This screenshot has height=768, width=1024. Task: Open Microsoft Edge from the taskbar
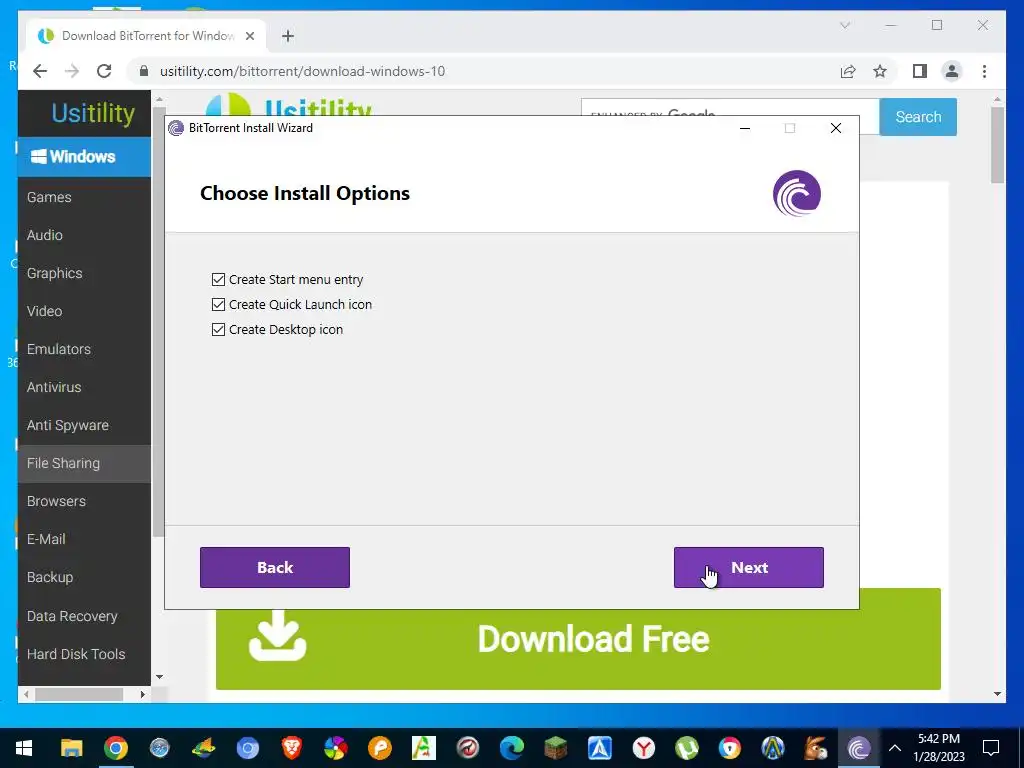tap(511, 748)
